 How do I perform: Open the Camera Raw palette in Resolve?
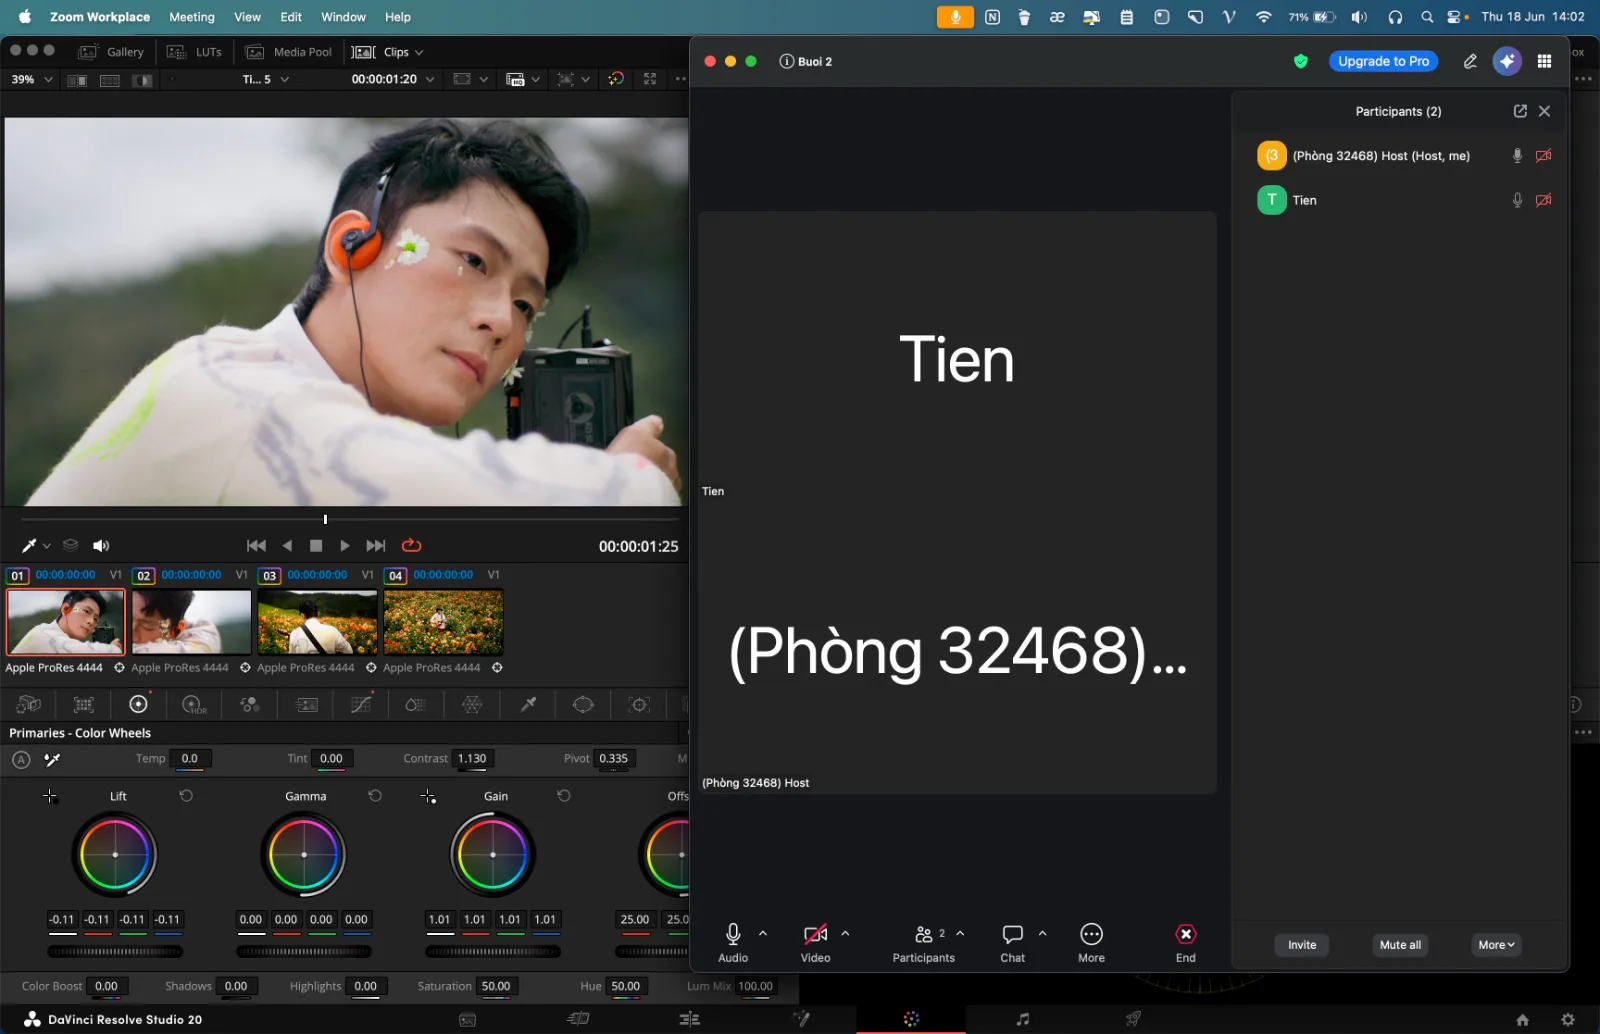pyautogui.click(x=29, y=704)
